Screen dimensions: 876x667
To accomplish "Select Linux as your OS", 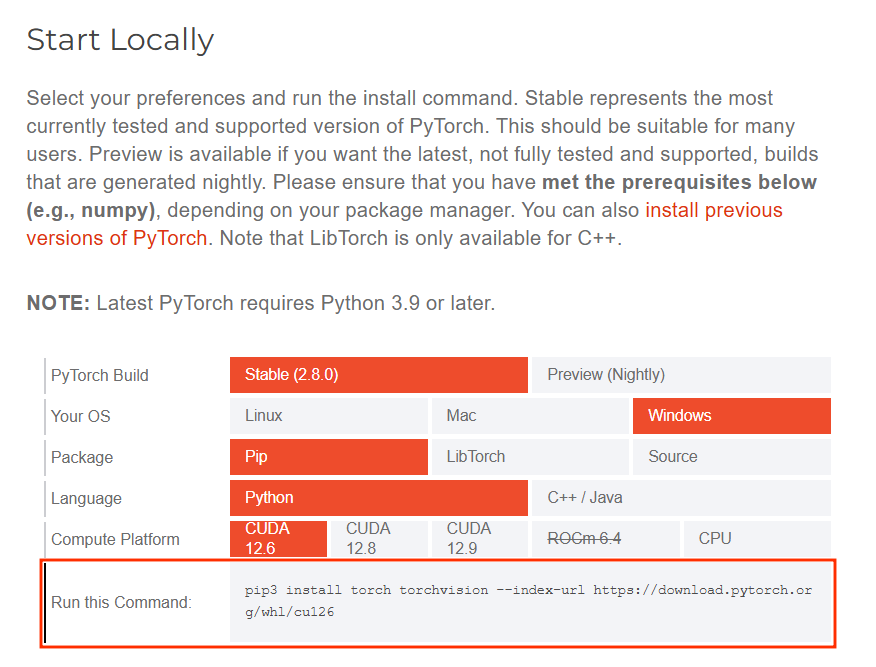I will [x=328, y=416].
